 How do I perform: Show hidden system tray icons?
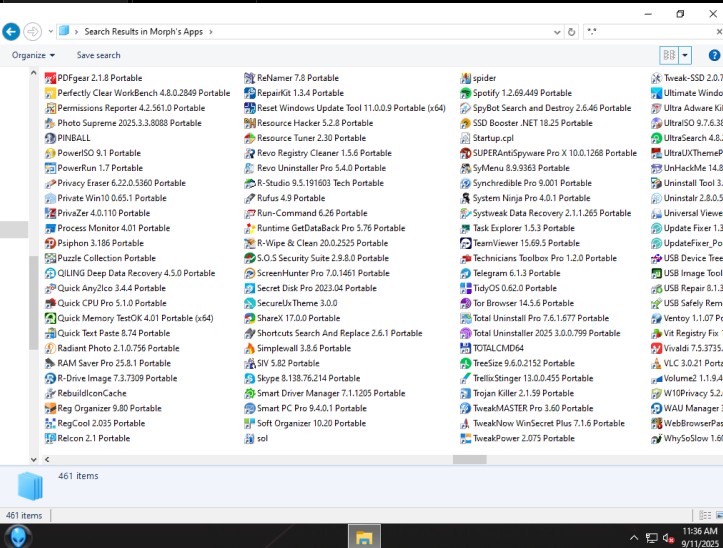click(x=634, y=537)
